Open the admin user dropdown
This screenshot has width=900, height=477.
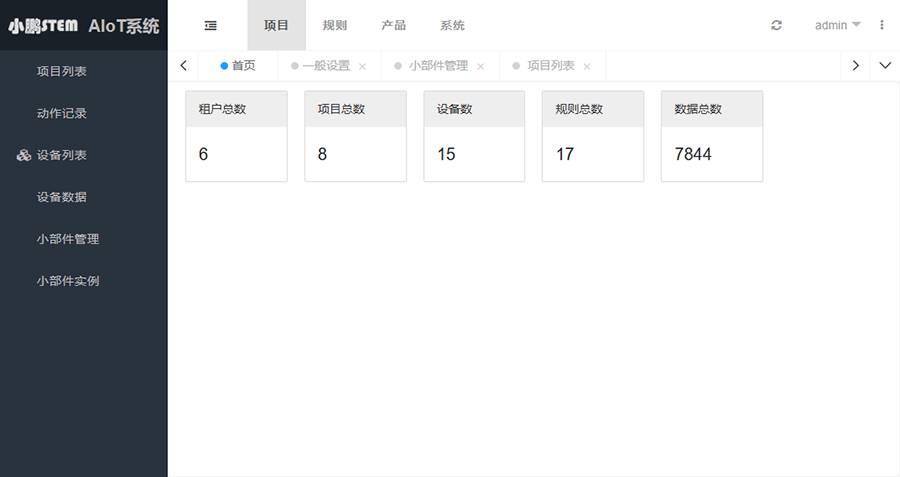pos(837,25)
